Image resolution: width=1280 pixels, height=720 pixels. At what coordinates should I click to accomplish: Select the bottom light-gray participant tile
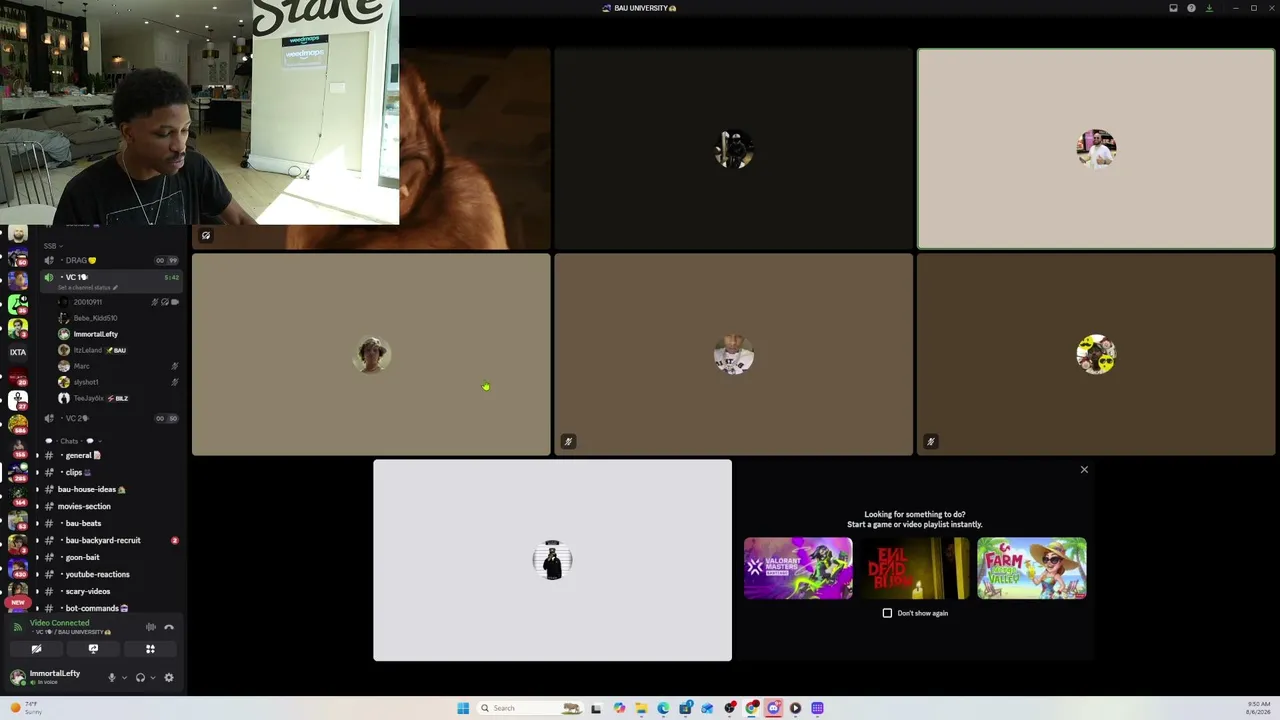(552, 560)
